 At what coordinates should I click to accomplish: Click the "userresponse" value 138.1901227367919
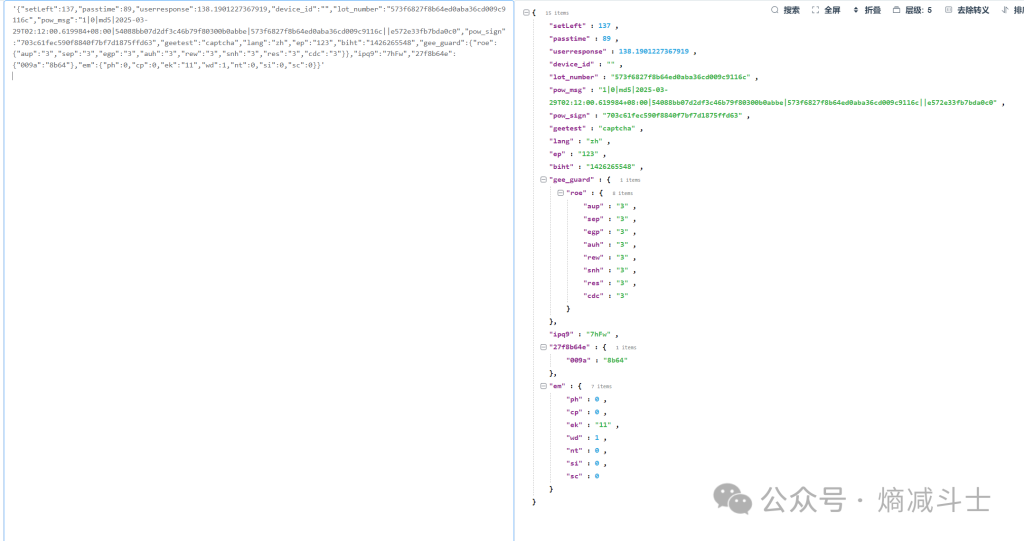[655, 50]
